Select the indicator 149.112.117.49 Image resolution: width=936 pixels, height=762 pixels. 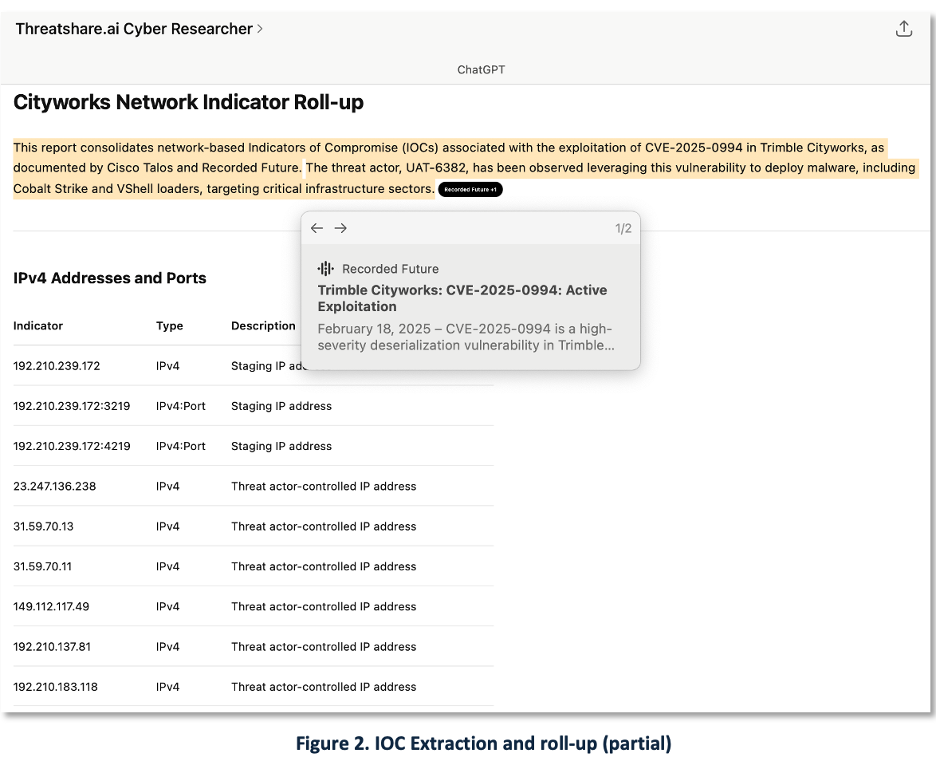click(51, 606)
